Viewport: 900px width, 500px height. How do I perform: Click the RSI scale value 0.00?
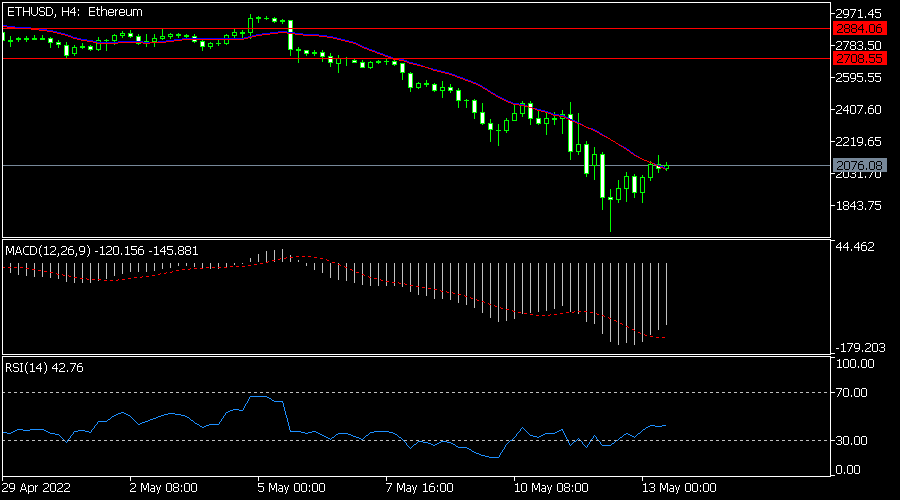(x=848, y=470)
